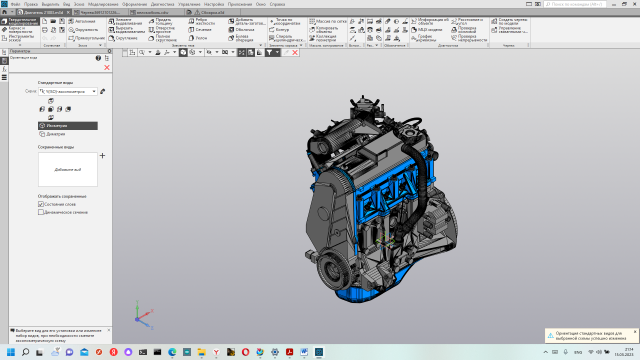
Task: Open Windows Start menu
Action: (x=11, y=352)
